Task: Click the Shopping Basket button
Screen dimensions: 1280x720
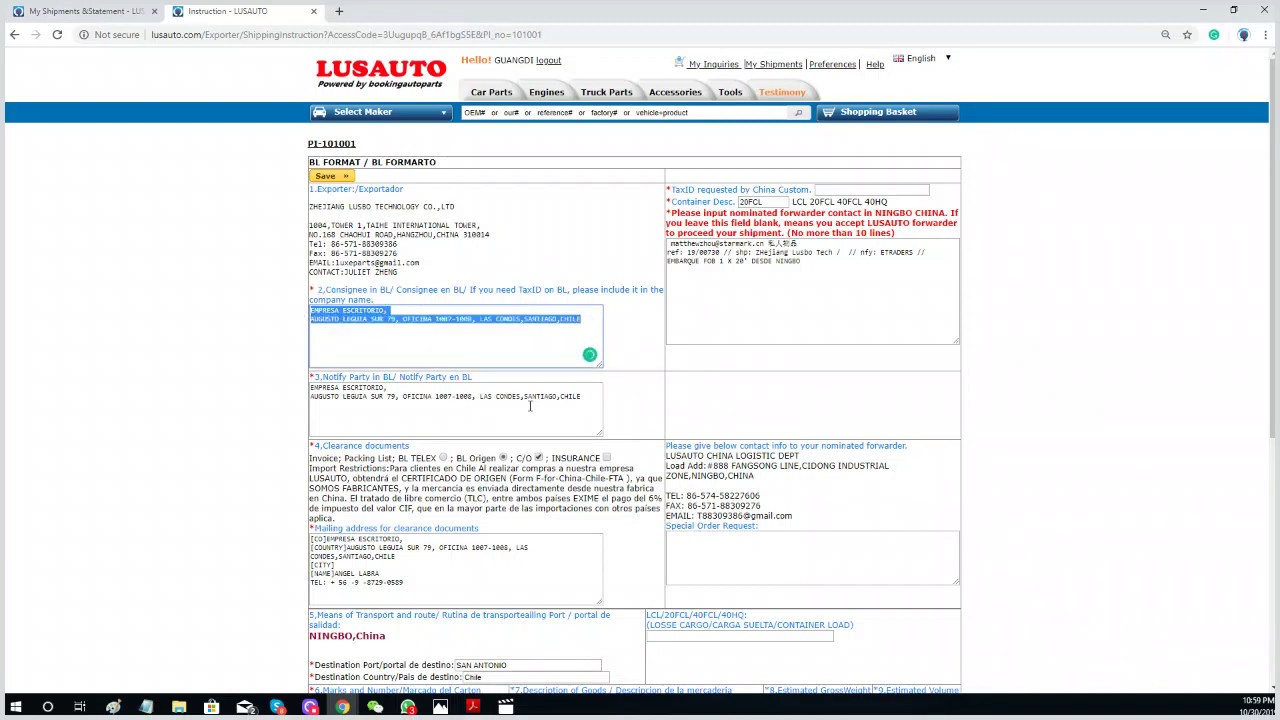Action: click(888, 112)
